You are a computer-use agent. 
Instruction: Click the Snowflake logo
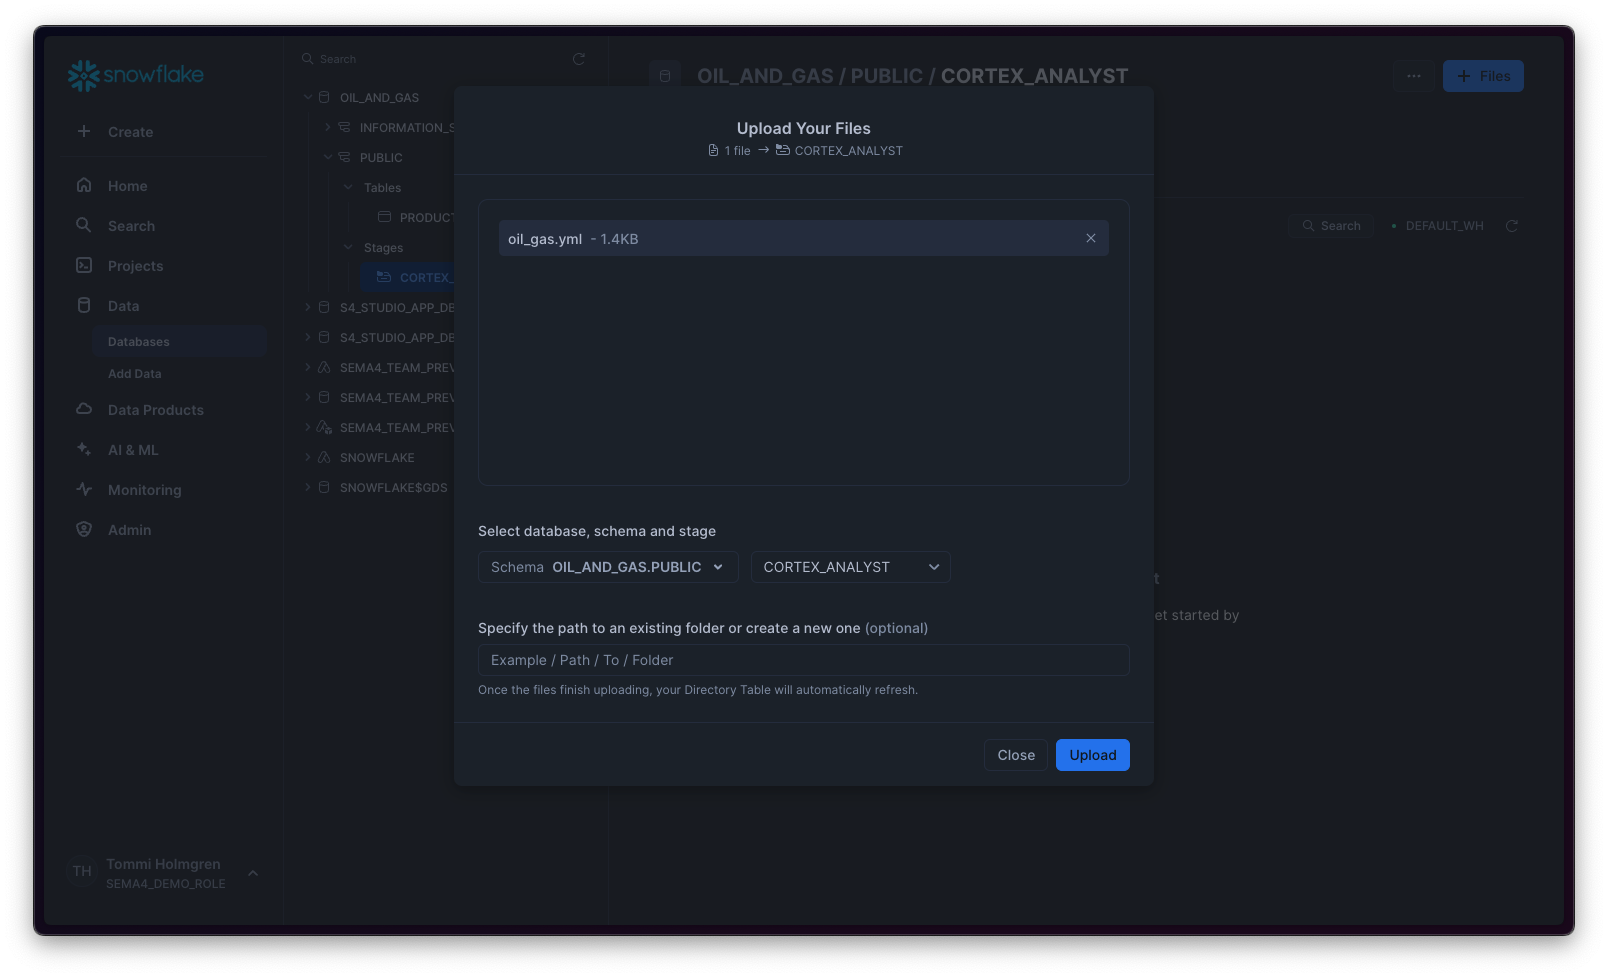135,75
